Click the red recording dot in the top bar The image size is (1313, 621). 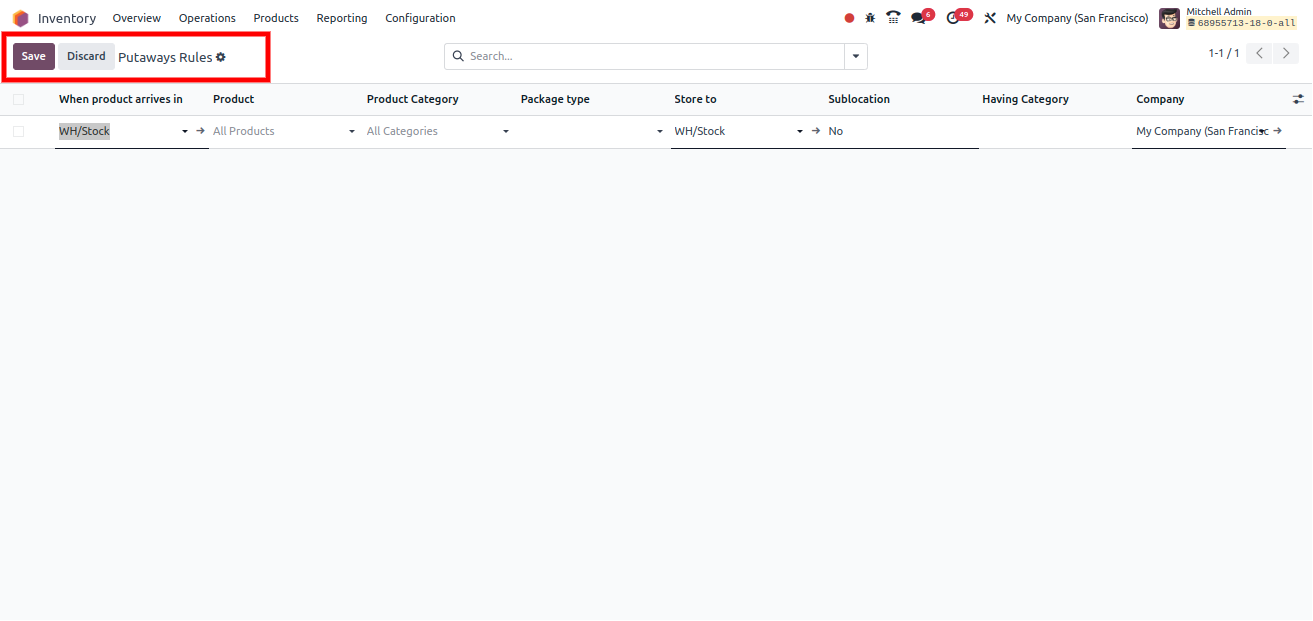tap(848, 17)
